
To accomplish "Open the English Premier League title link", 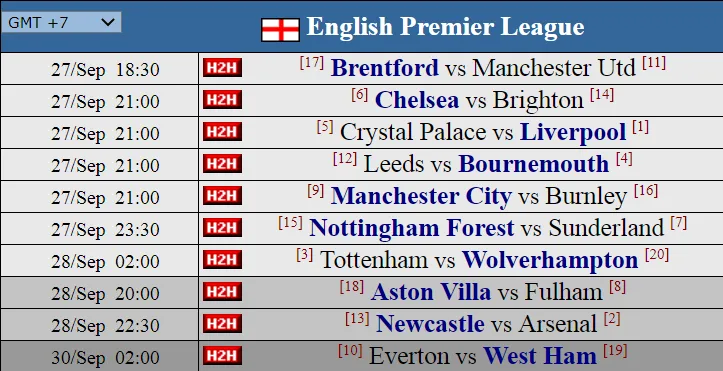I will coord(445,27).
